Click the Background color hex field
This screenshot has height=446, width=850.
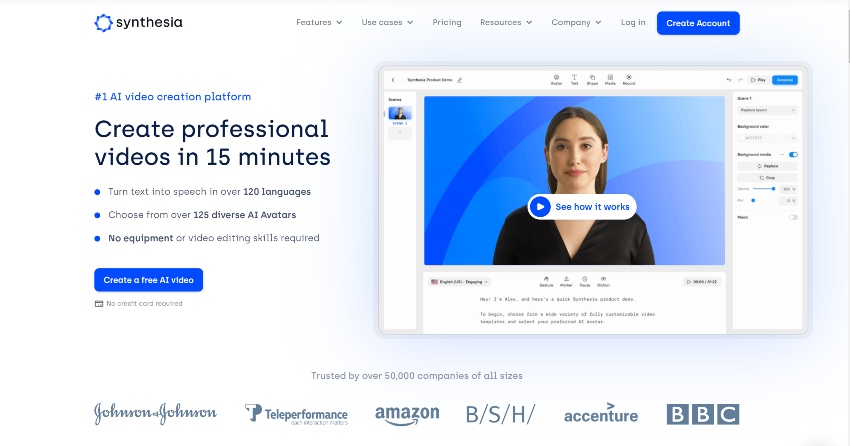click(x=767, y=138)
